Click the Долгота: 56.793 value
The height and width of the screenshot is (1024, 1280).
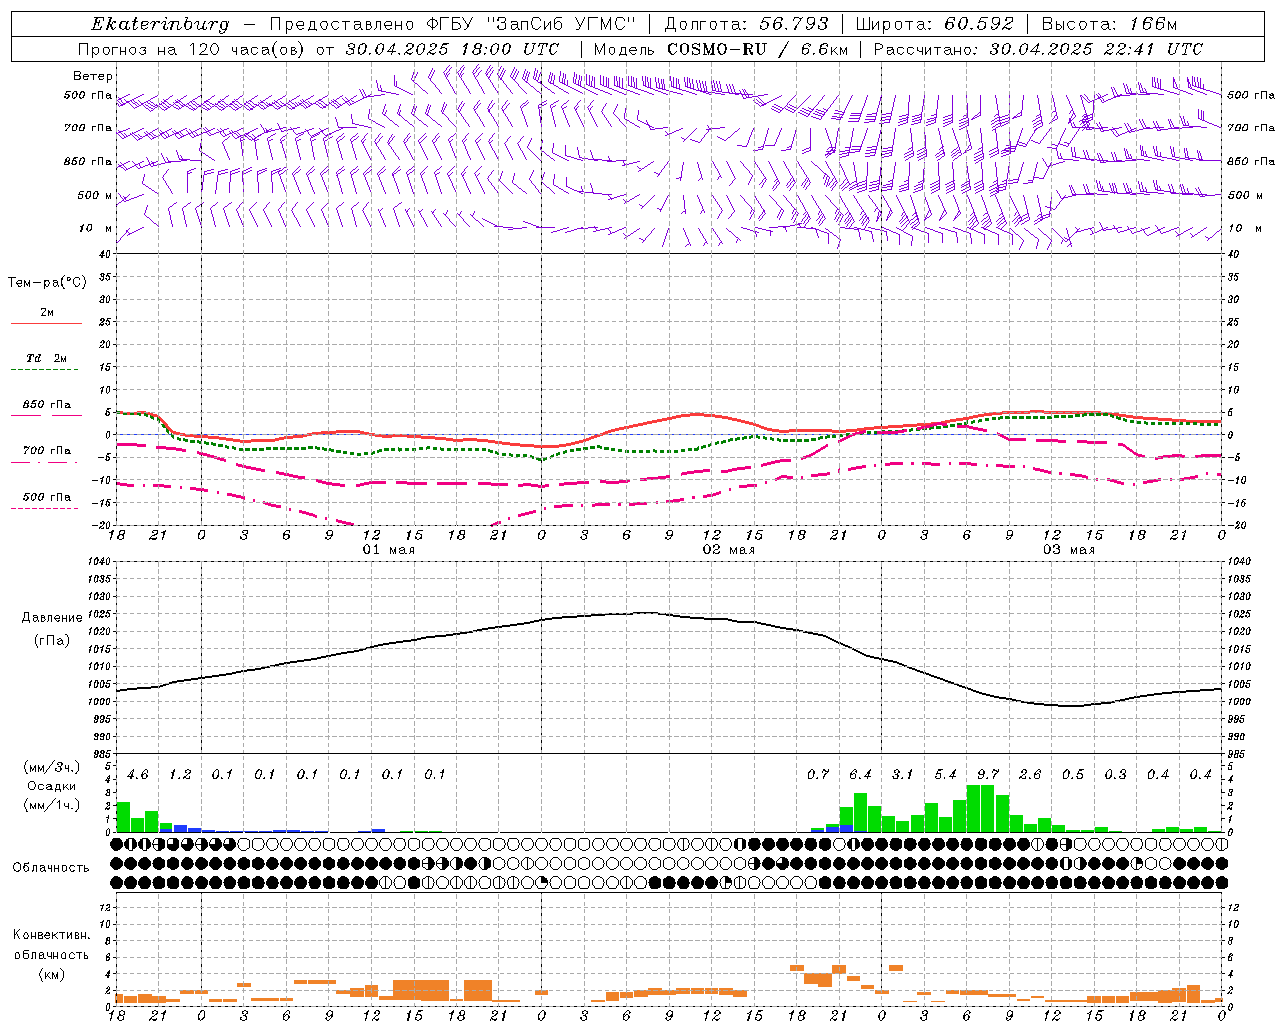tap(745, 24)
